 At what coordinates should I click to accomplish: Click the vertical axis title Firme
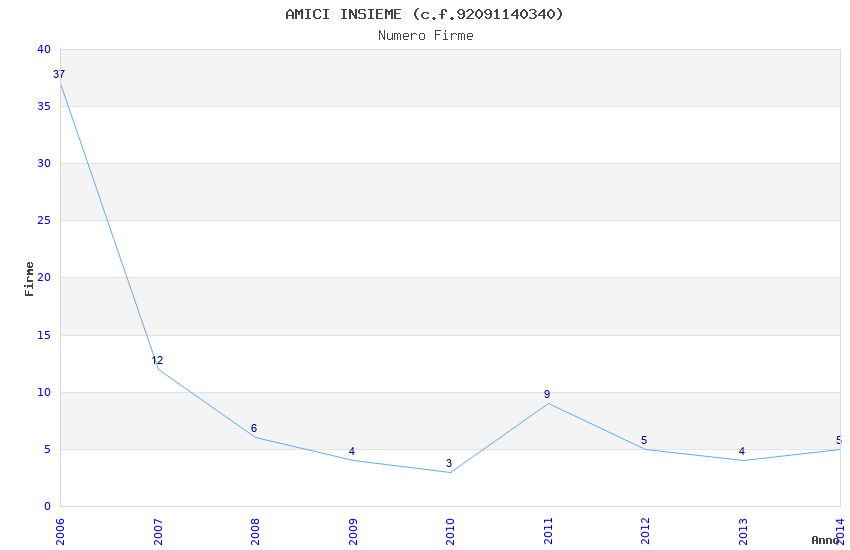pos(30,278)
